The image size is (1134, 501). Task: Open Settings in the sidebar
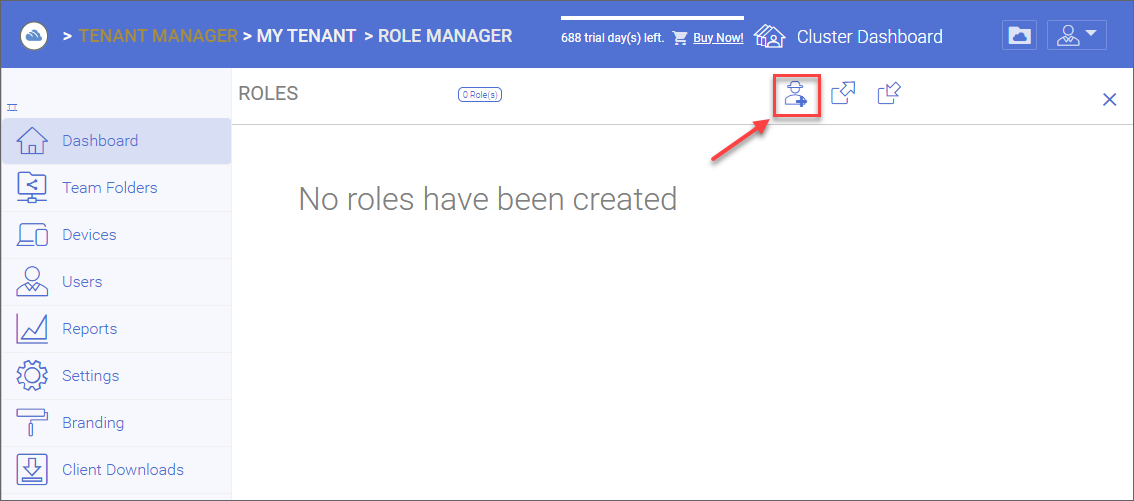(x=116, y=376)
